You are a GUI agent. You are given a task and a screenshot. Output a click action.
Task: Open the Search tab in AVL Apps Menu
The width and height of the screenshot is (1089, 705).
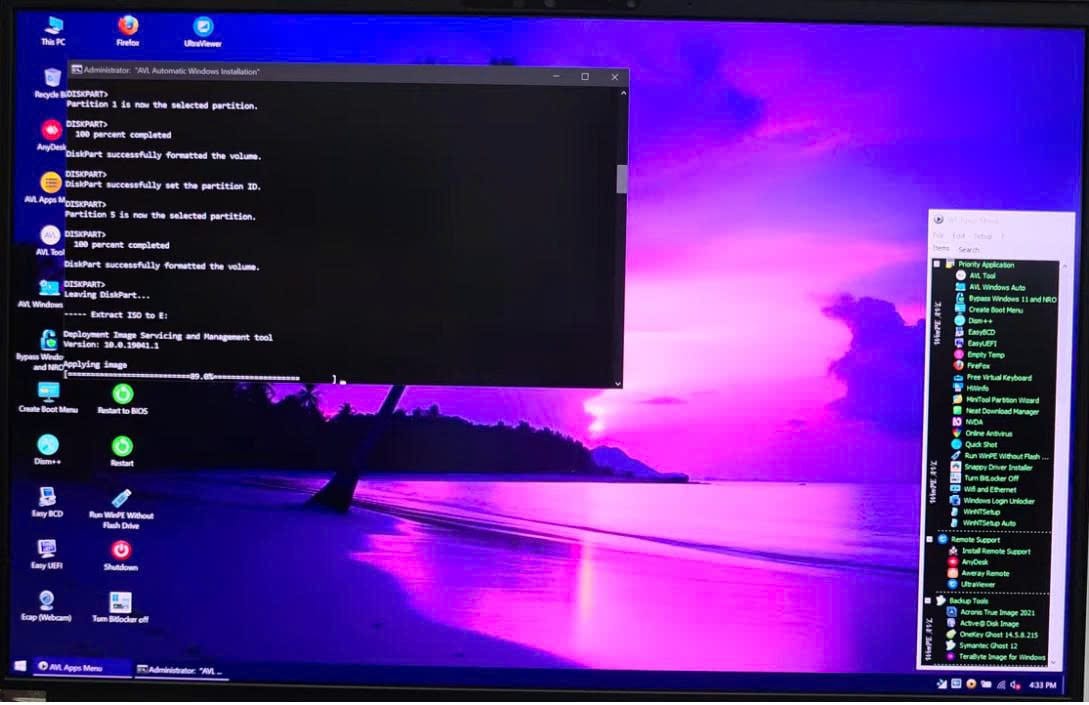click(969, 249)
